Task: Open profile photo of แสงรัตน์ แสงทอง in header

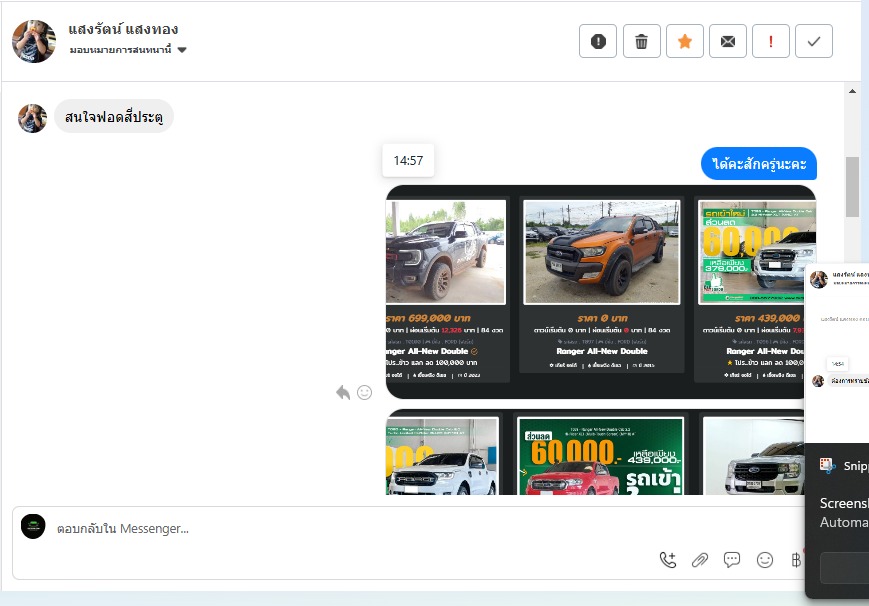Action: (34, 42)
